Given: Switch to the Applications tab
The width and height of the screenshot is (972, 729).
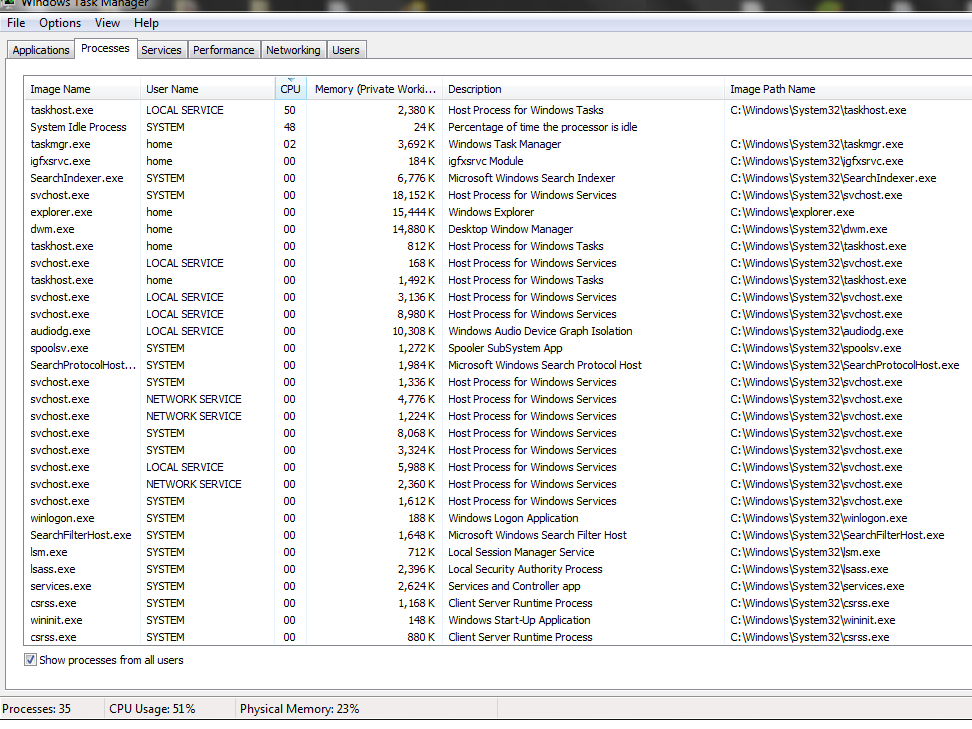Looking at the screenshot, I should pos(41,50).
